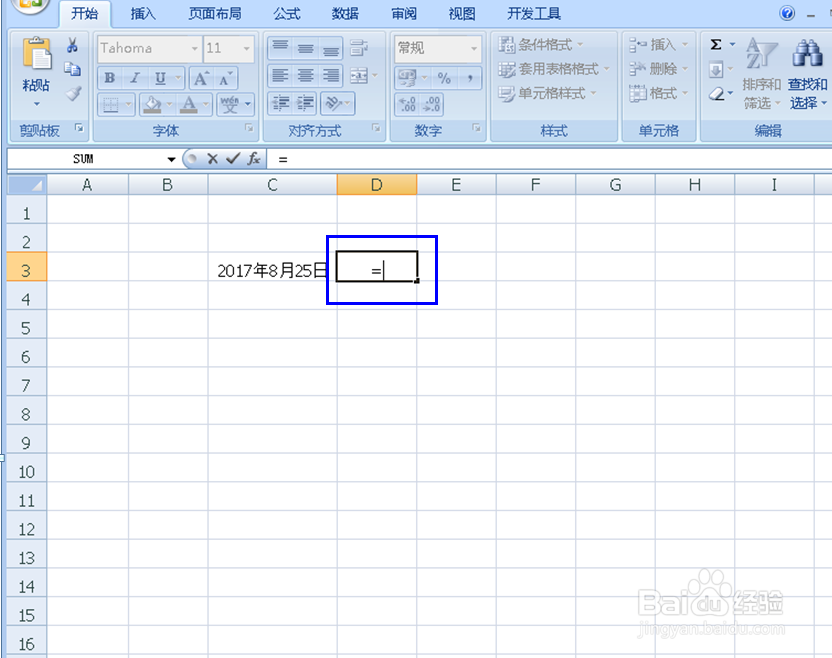Align text to top of cell
This screenshot has height=658, width=832.
point(280,48)
